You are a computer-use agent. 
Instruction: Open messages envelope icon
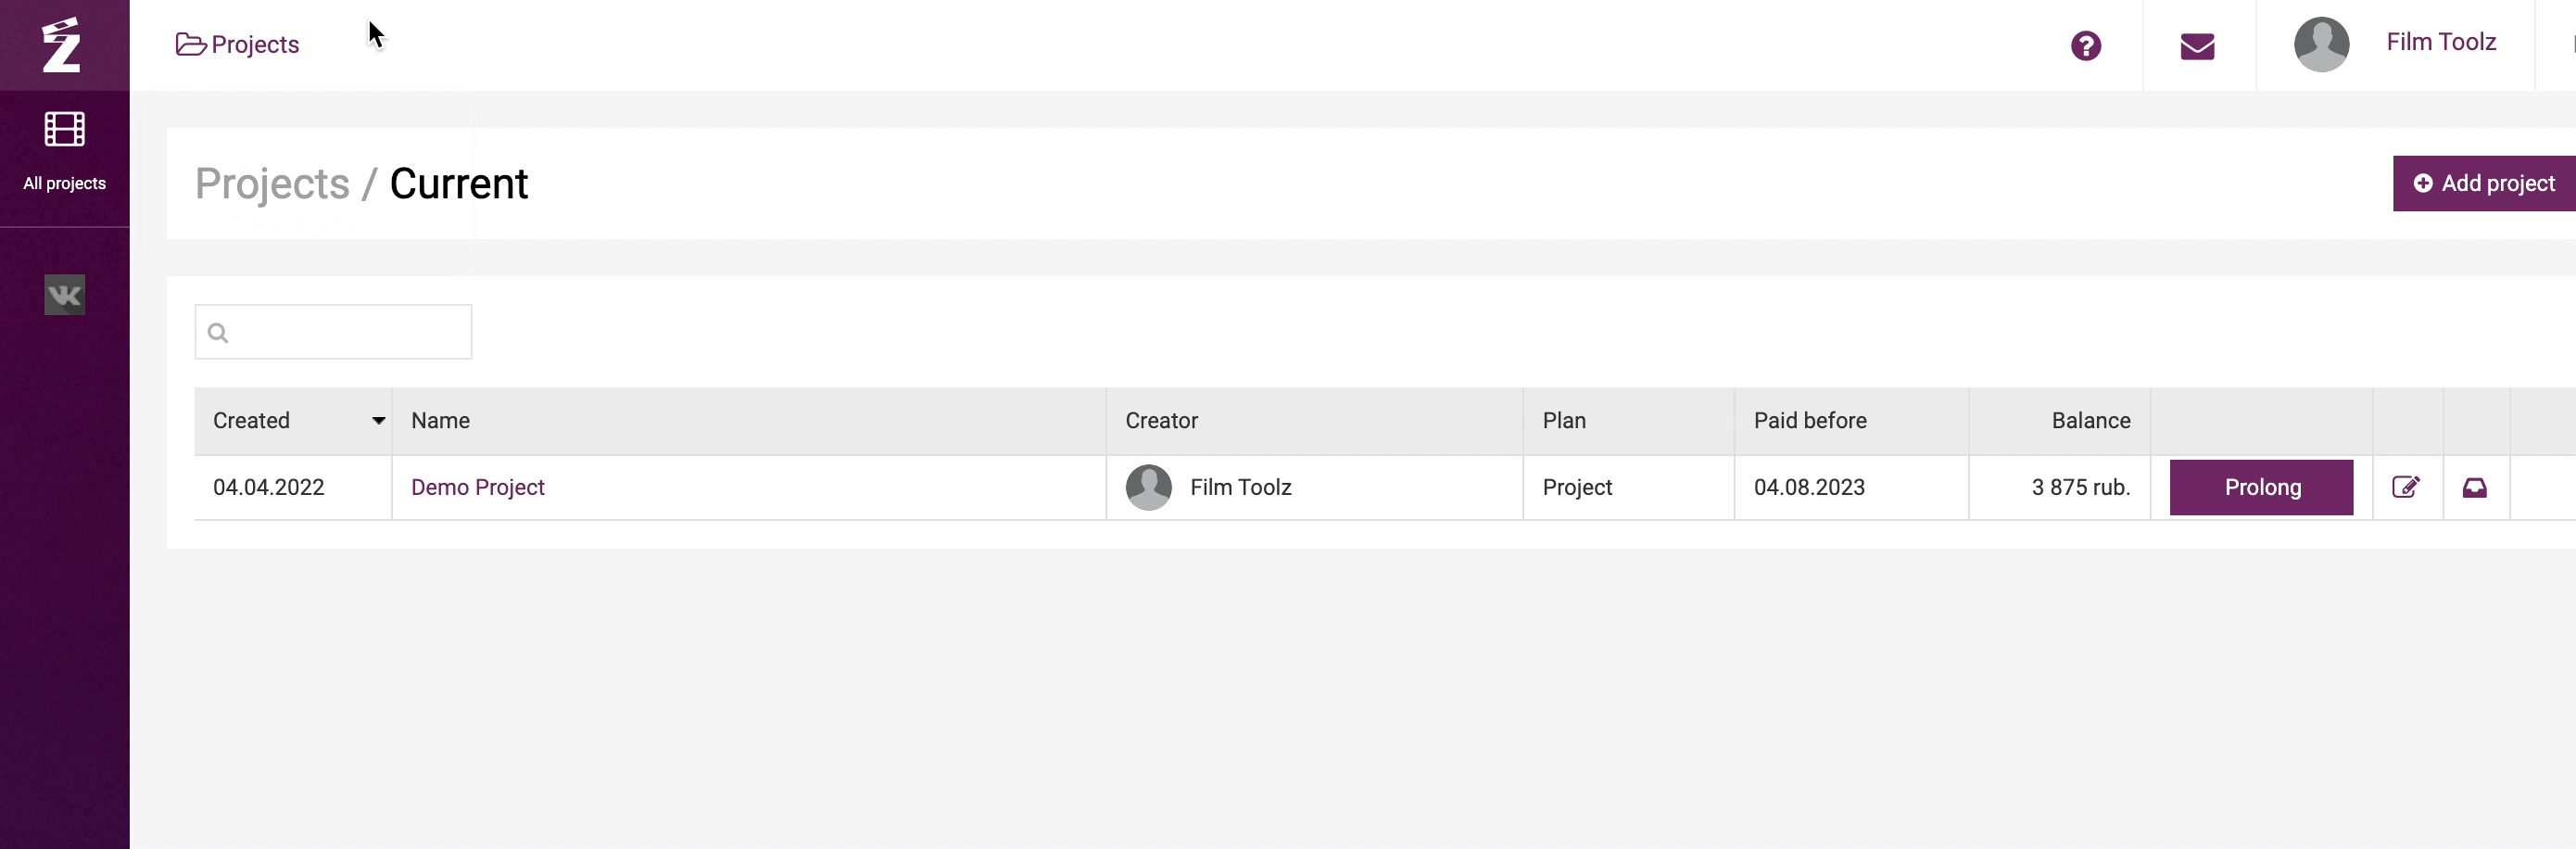pos(2196,46)
